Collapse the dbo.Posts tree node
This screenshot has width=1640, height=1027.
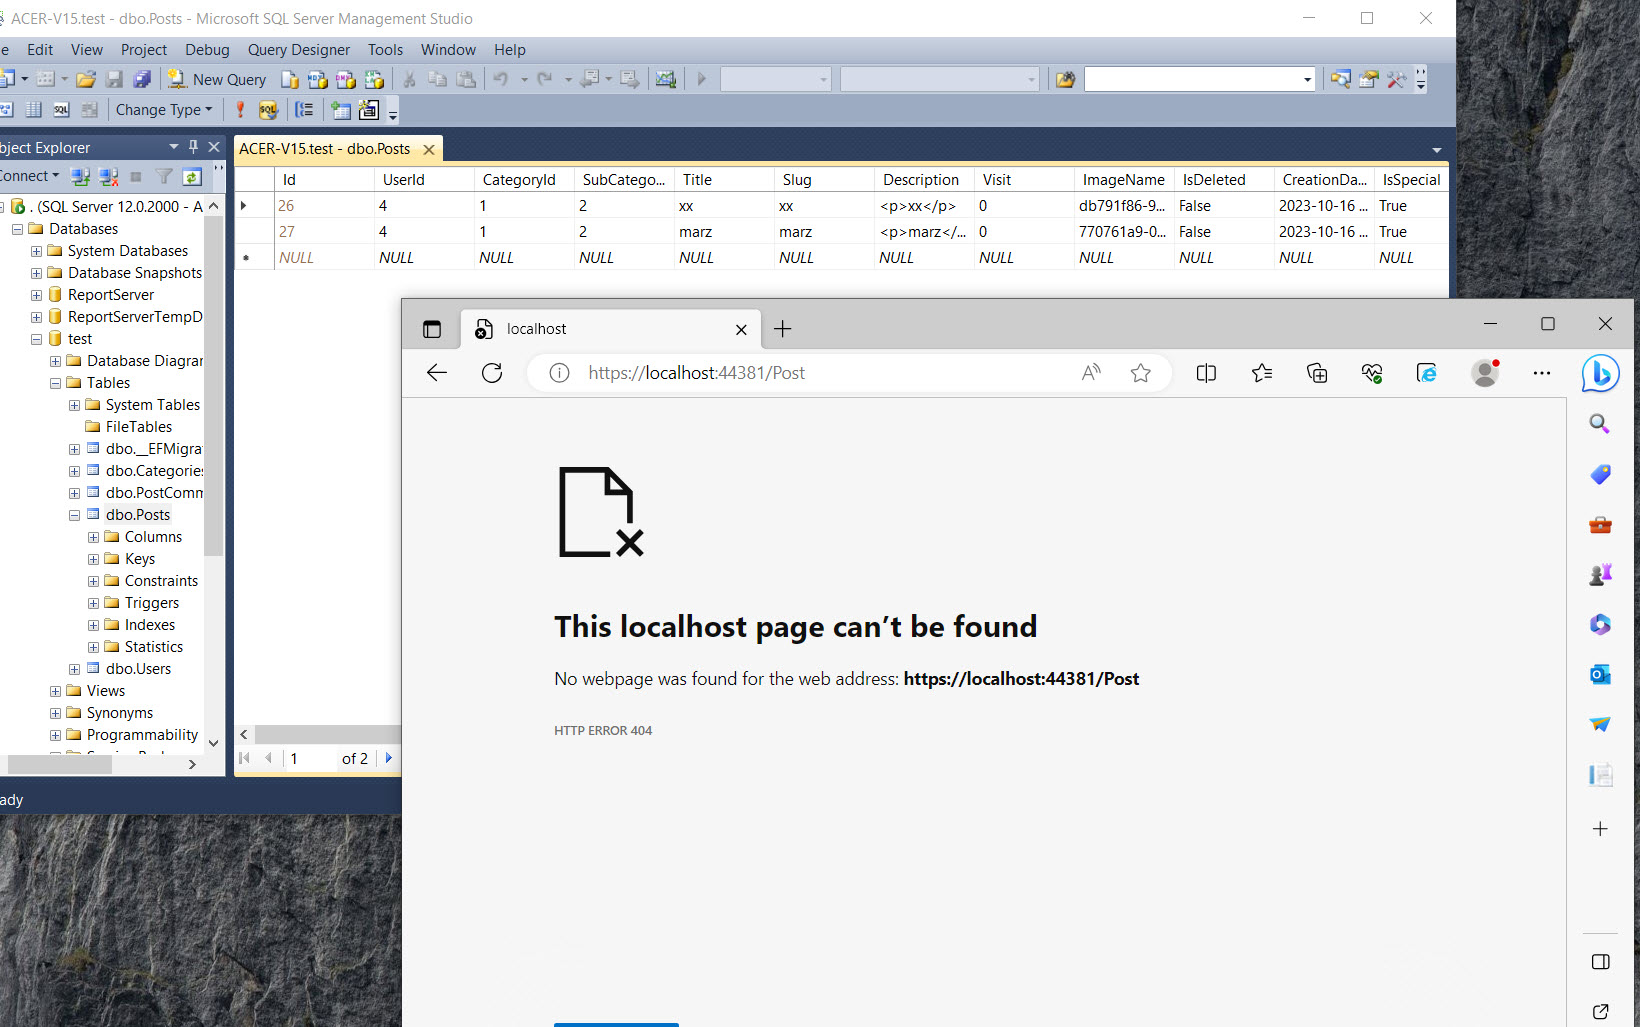click(x=74, y=515)
